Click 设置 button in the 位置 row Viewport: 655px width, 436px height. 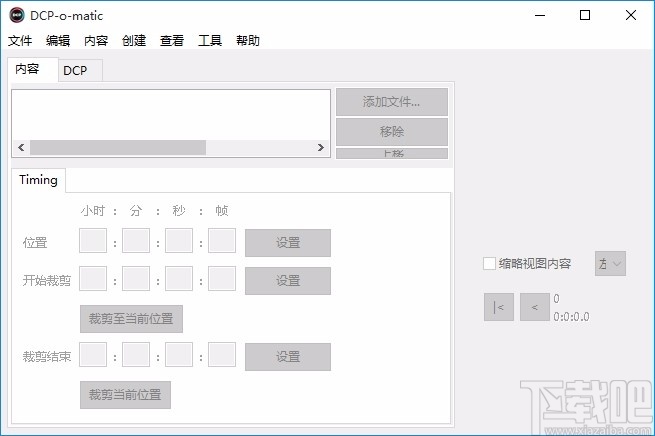coord(288,243)
